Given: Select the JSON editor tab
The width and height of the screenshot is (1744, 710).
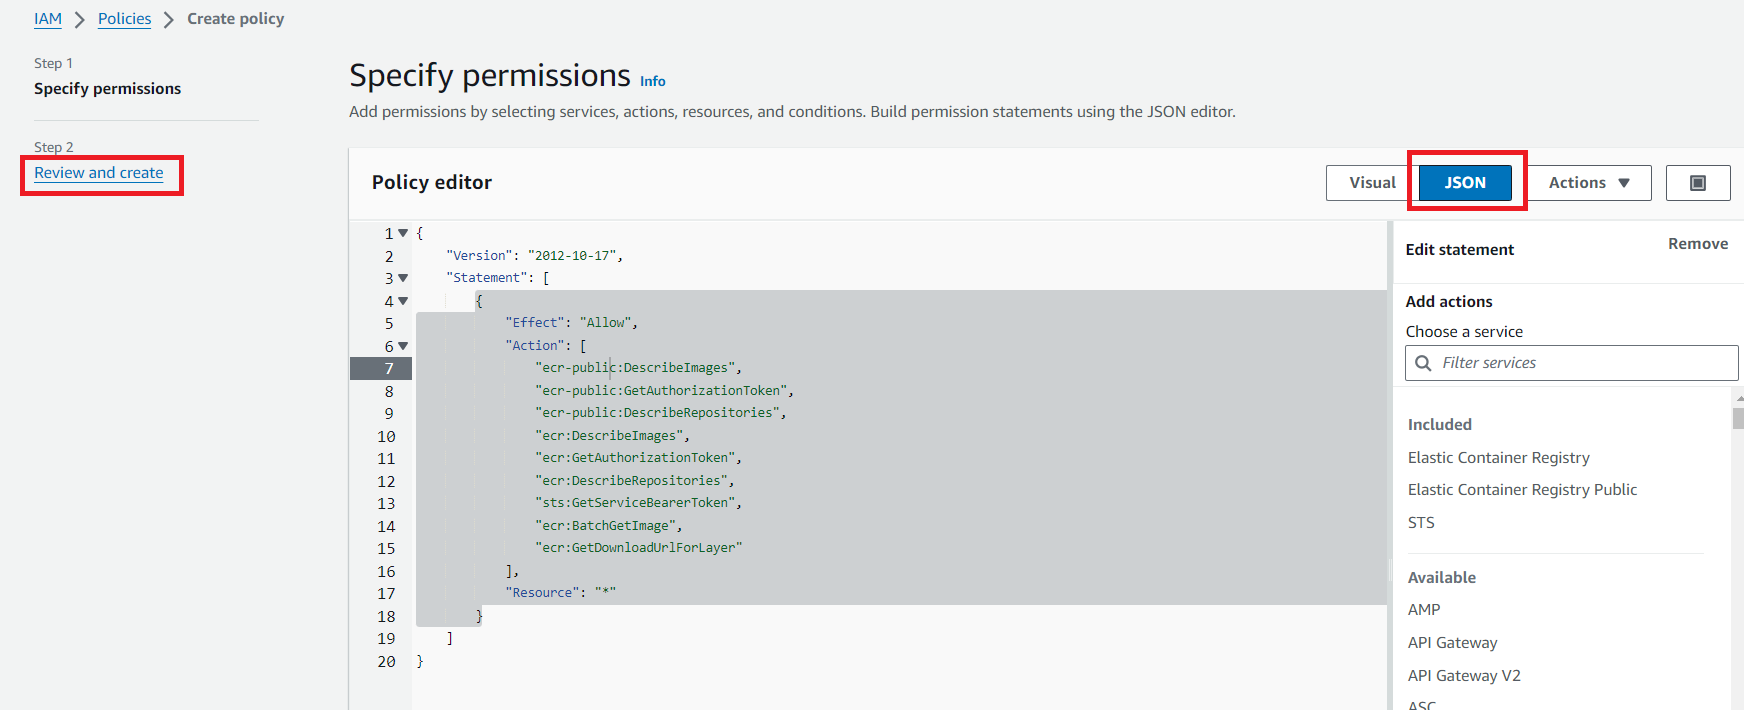Looking at the screenshot, I should [x=1464, y=183].
